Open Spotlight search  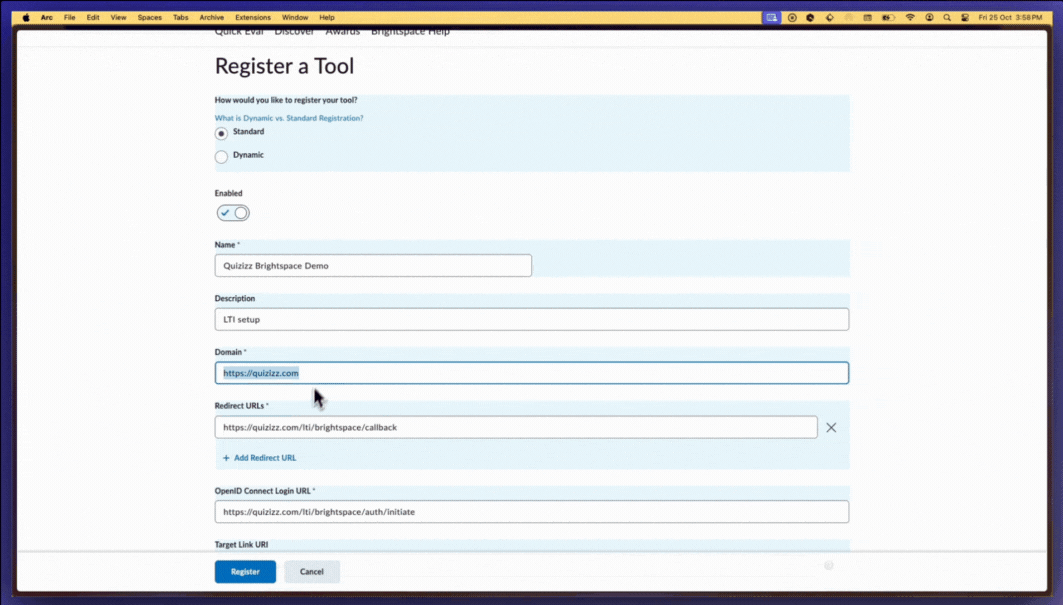pos(947,18)
